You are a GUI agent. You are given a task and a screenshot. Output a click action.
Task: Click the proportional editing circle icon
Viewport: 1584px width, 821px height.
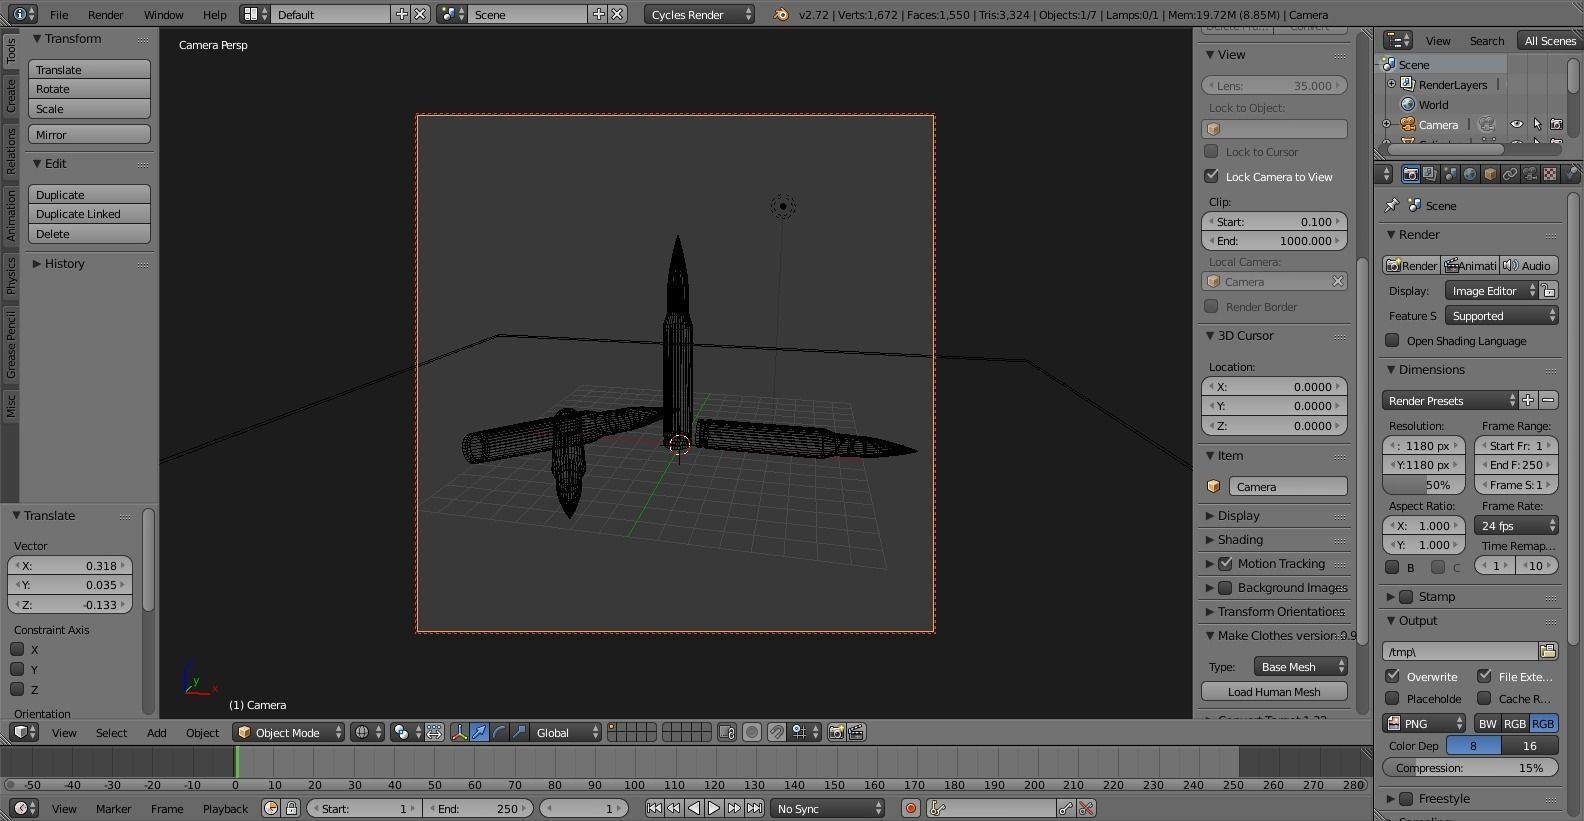pos(752,733)
